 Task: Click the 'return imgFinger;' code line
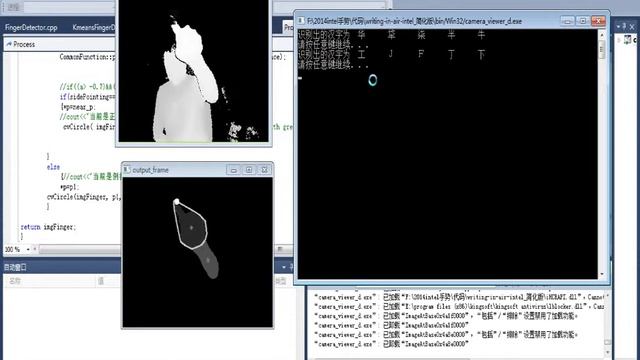[48, 227]
